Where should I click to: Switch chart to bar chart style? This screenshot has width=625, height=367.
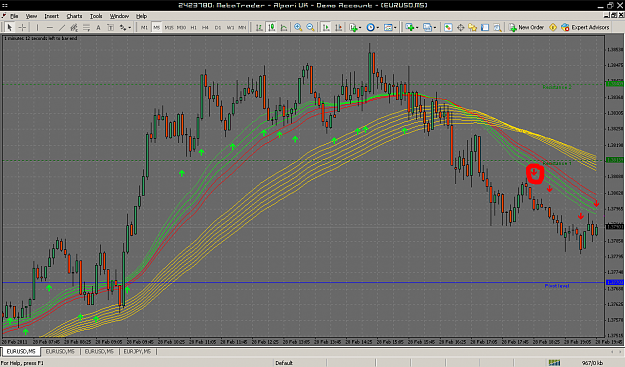[259, 27]
